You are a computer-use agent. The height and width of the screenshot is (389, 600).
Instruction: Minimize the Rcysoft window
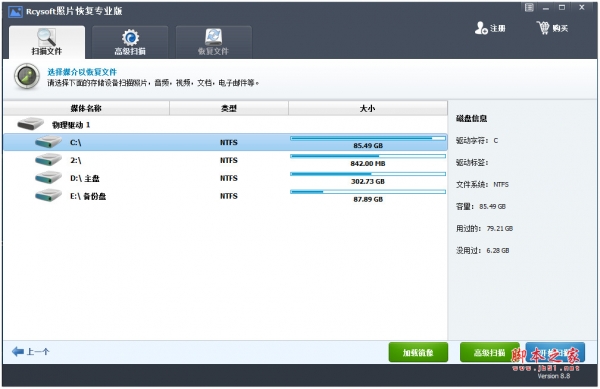546,8
